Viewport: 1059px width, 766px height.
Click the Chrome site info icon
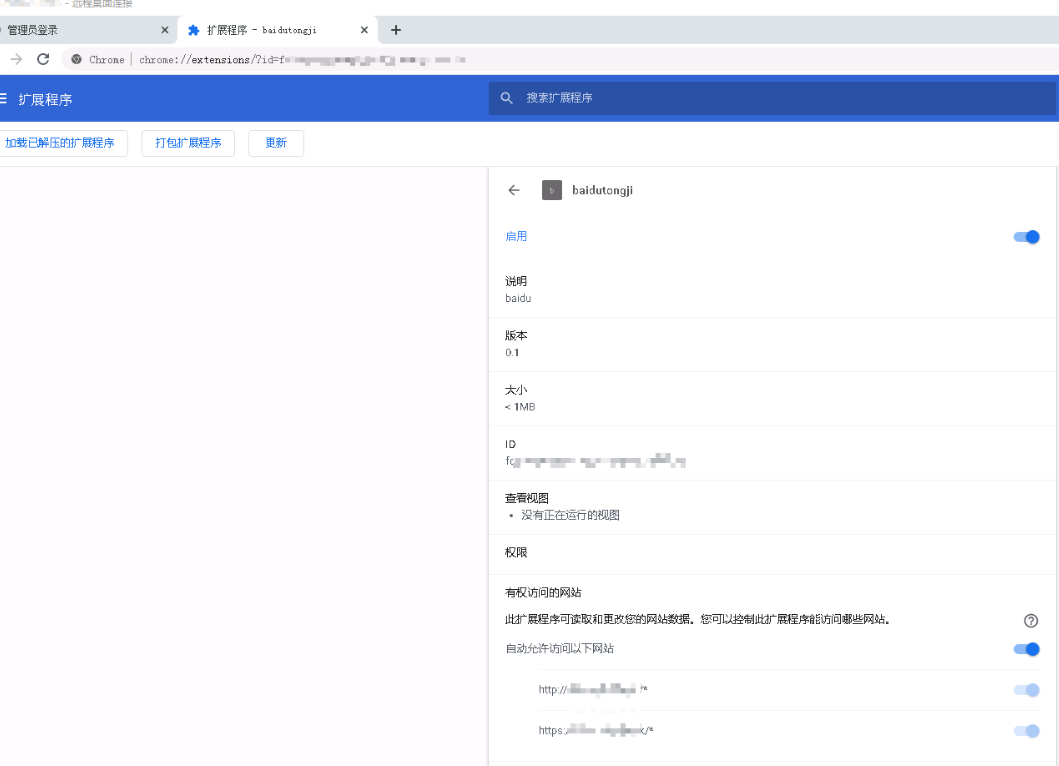click(76, 59)
